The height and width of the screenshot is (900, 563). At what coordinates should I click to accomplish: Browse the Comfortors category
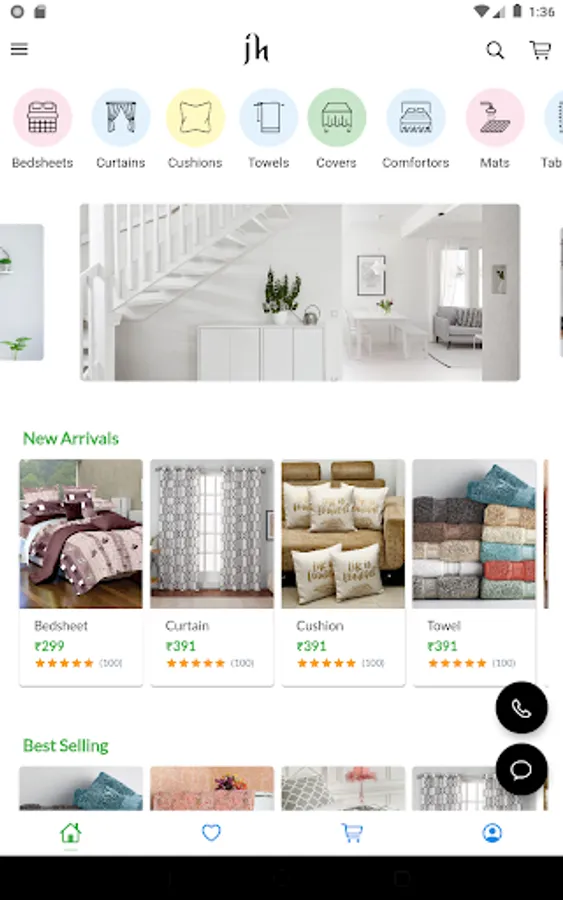click(416, 118)
